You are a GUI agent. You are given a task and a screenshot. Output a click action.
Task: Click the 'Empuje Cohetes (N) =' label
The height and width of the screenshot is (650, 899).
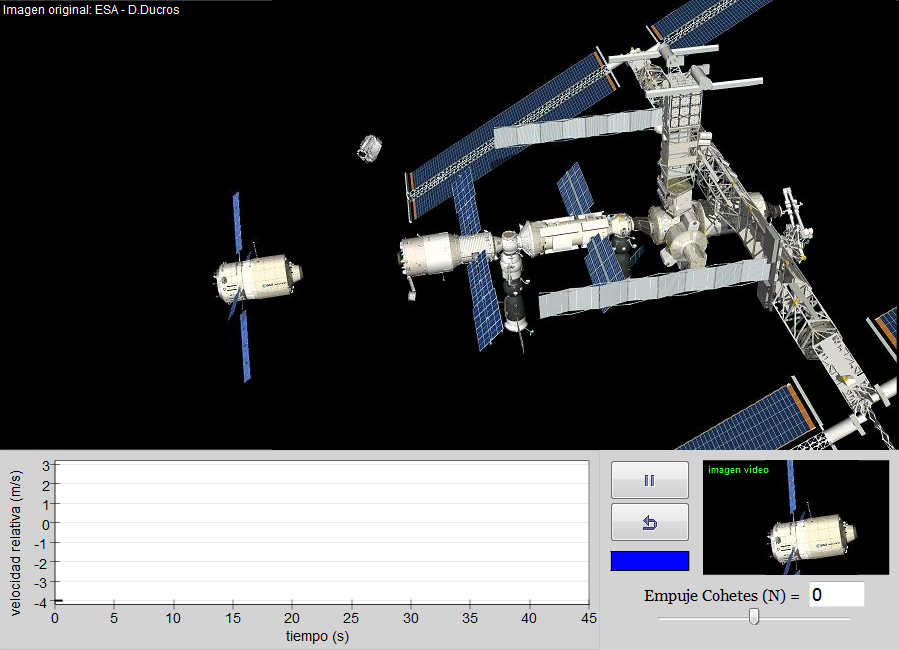point(722,596)
